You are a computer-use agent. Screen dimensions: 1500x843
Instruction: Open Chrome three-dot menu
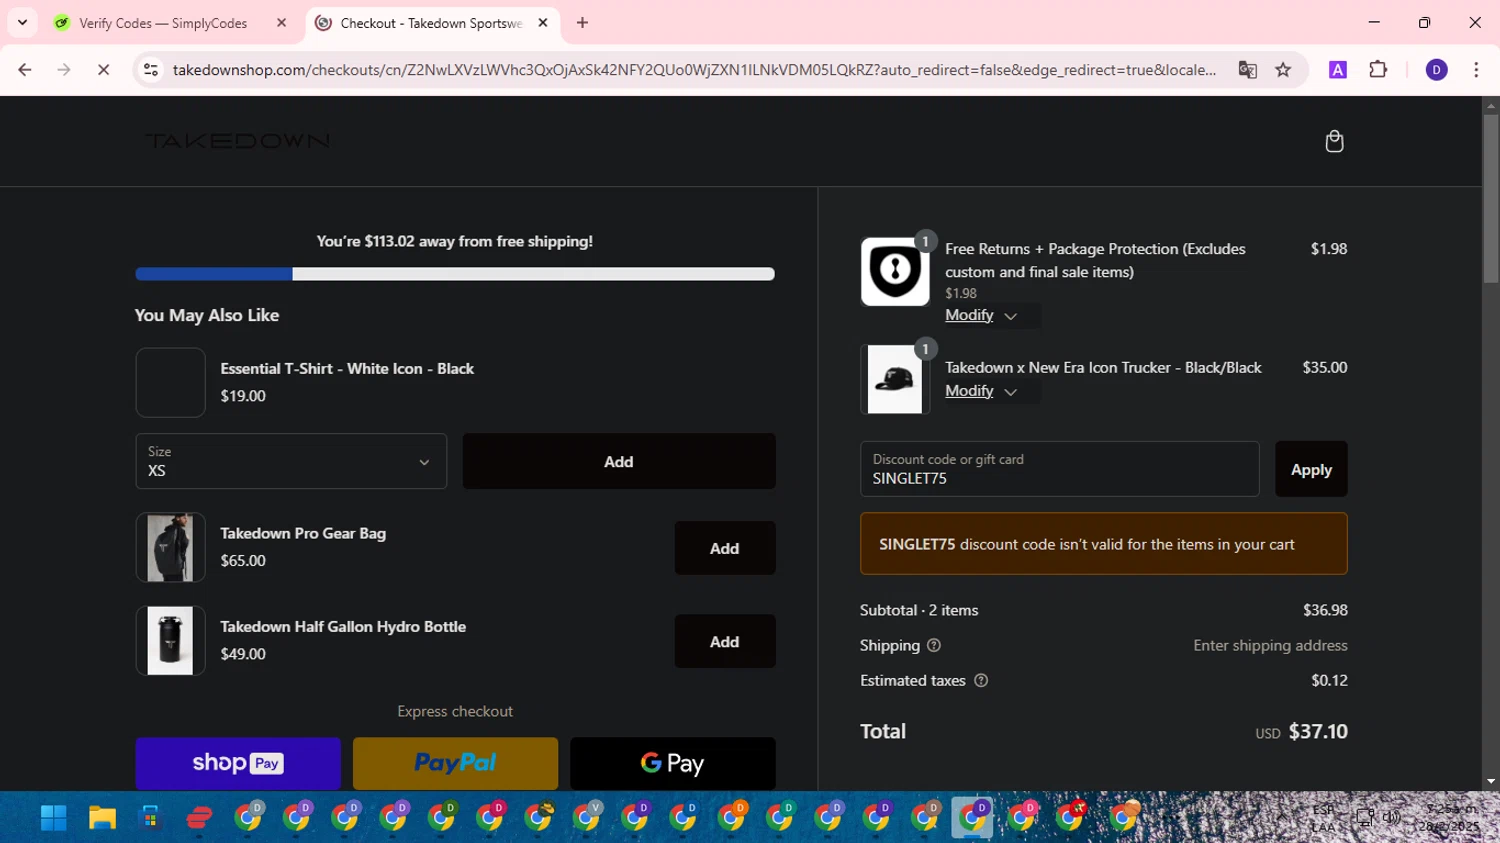pos(1476,70)
